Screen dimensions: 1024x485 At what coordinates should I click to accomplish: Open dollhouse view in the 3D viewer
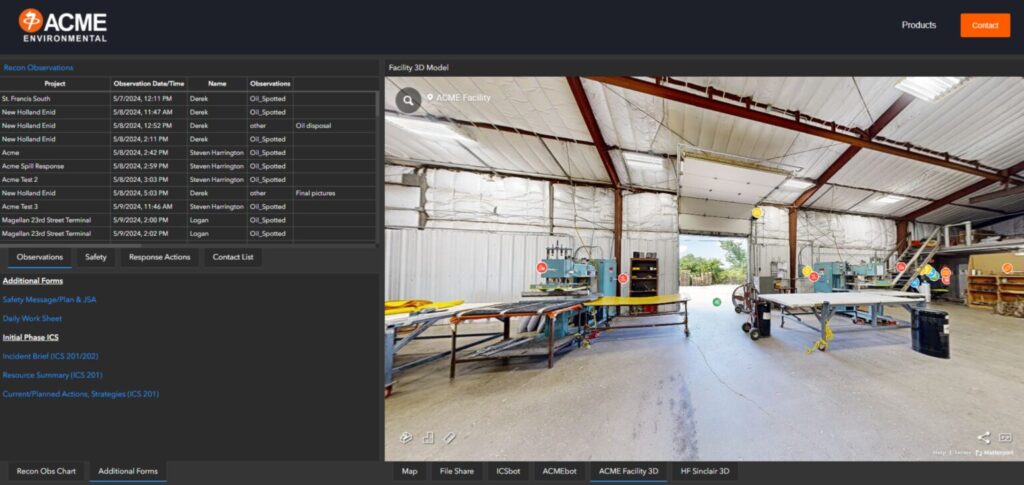(x=406, y=438)
